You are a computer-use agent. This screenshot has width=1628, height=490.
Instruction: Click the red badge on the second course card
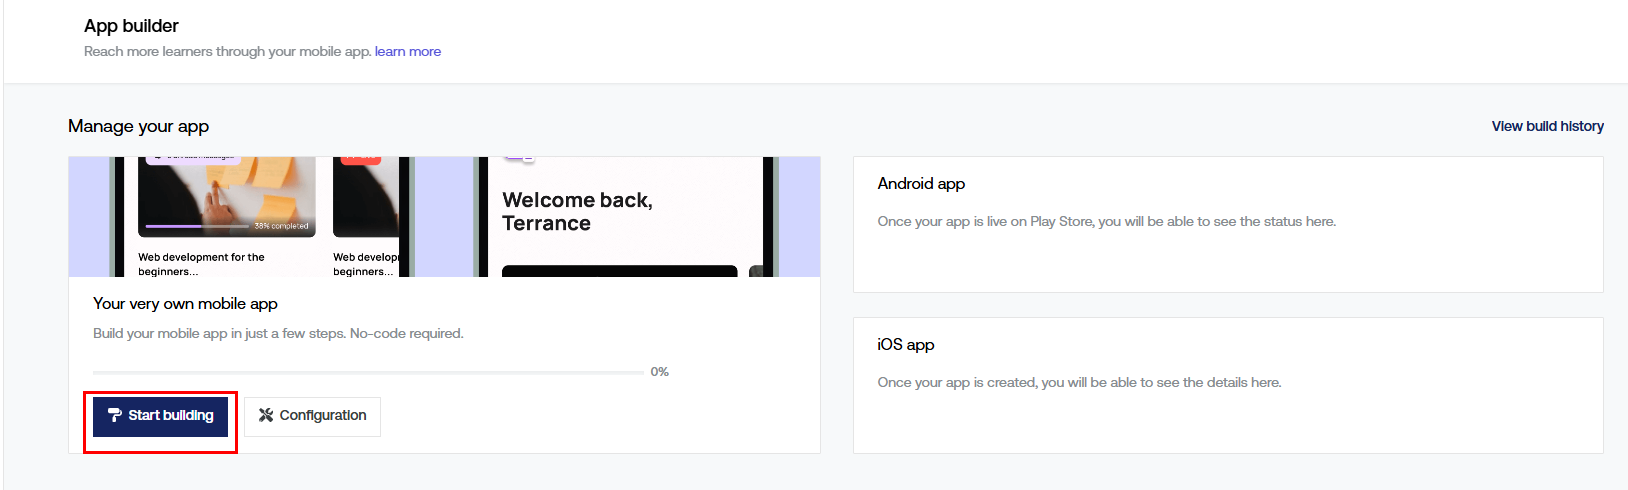click(x=360, y=159)
